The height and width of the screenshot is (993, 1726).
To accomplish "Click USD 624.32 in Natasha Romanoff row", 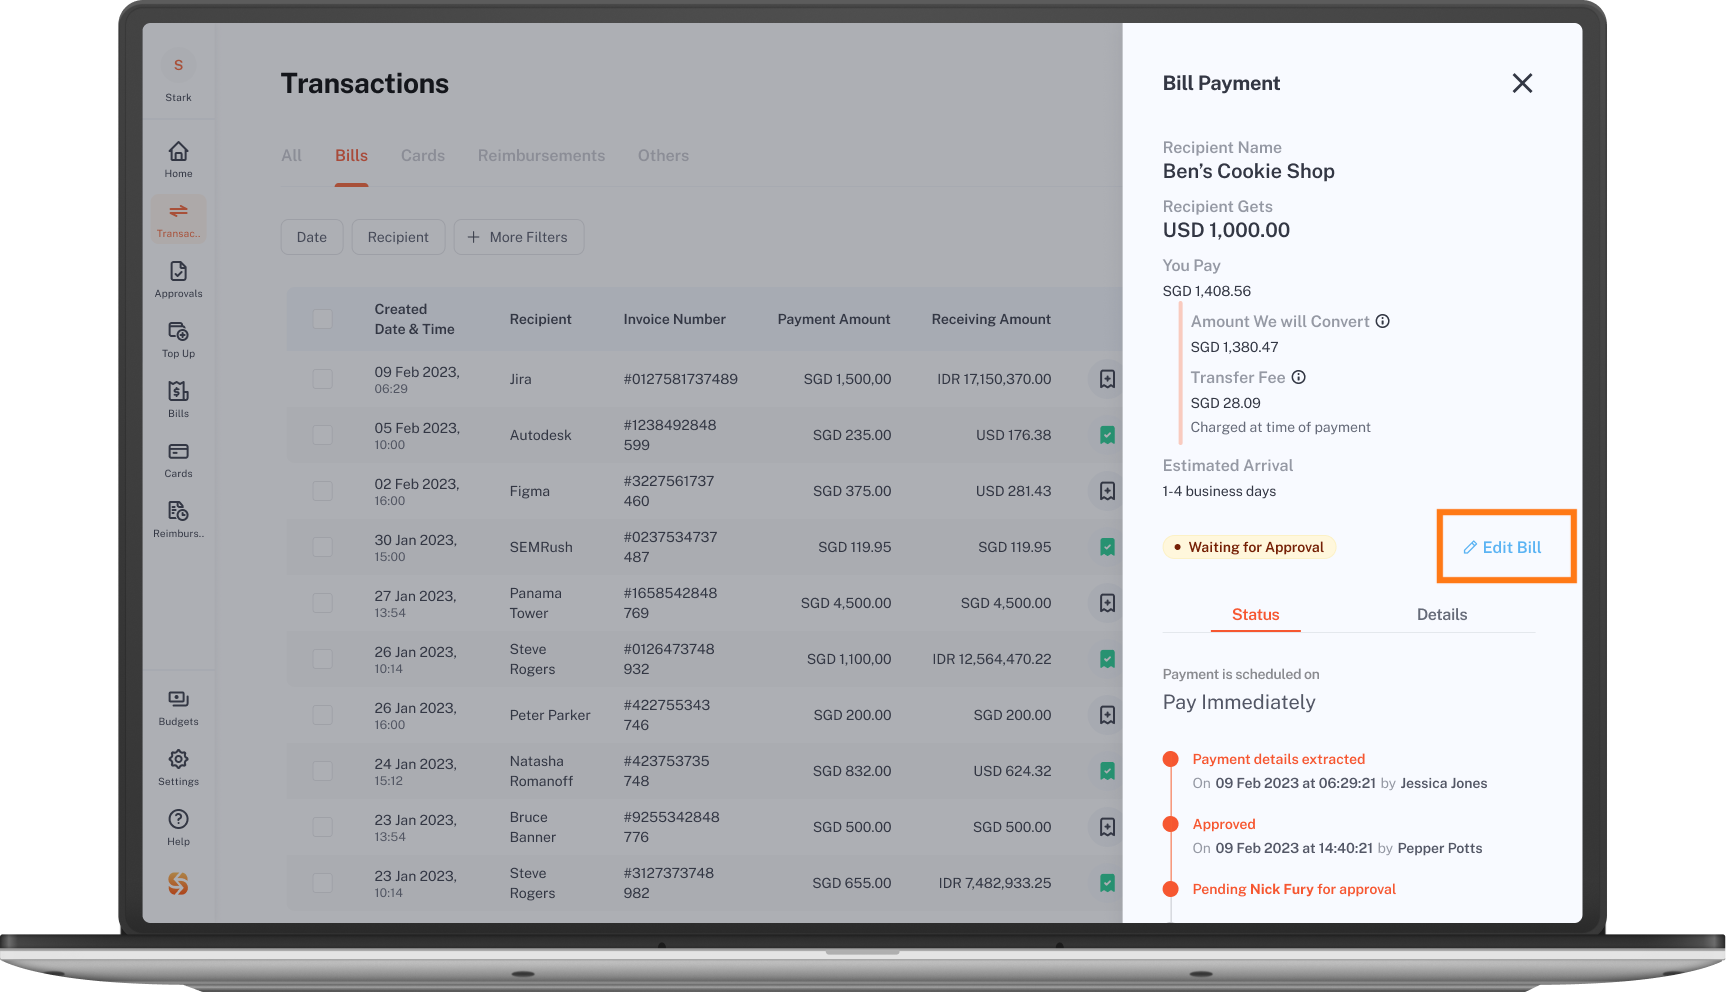I will coord(1012,771).
